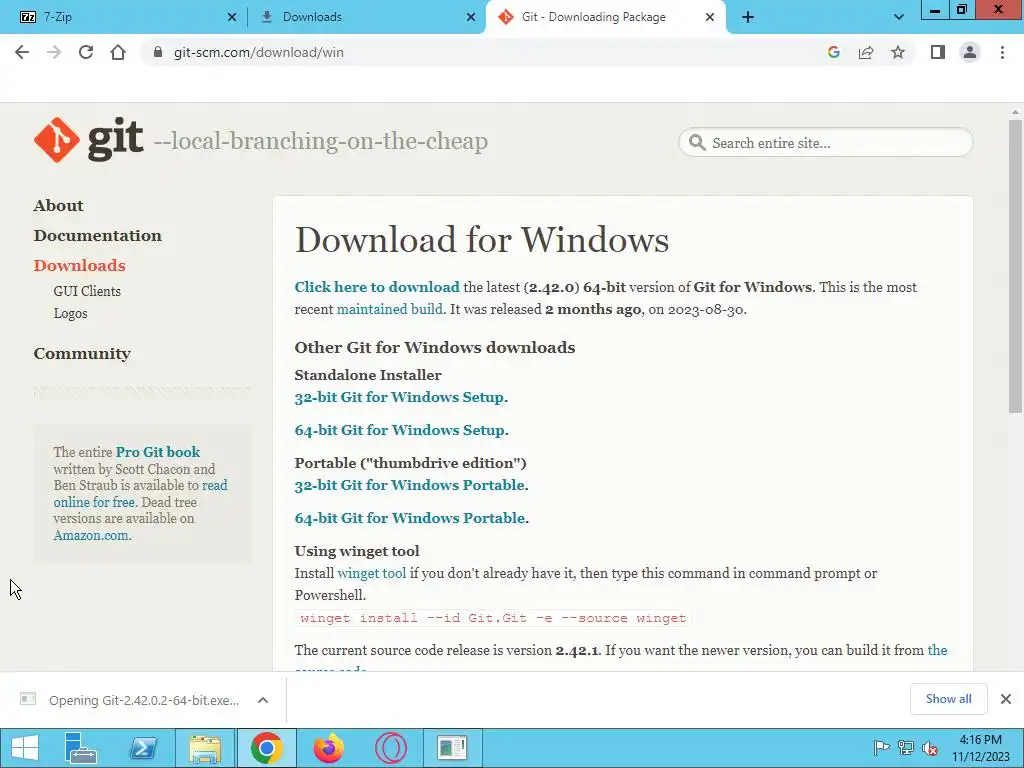1024x768 pixels.
Task: Follow the Pro Git book link
Action: [157, 452]
